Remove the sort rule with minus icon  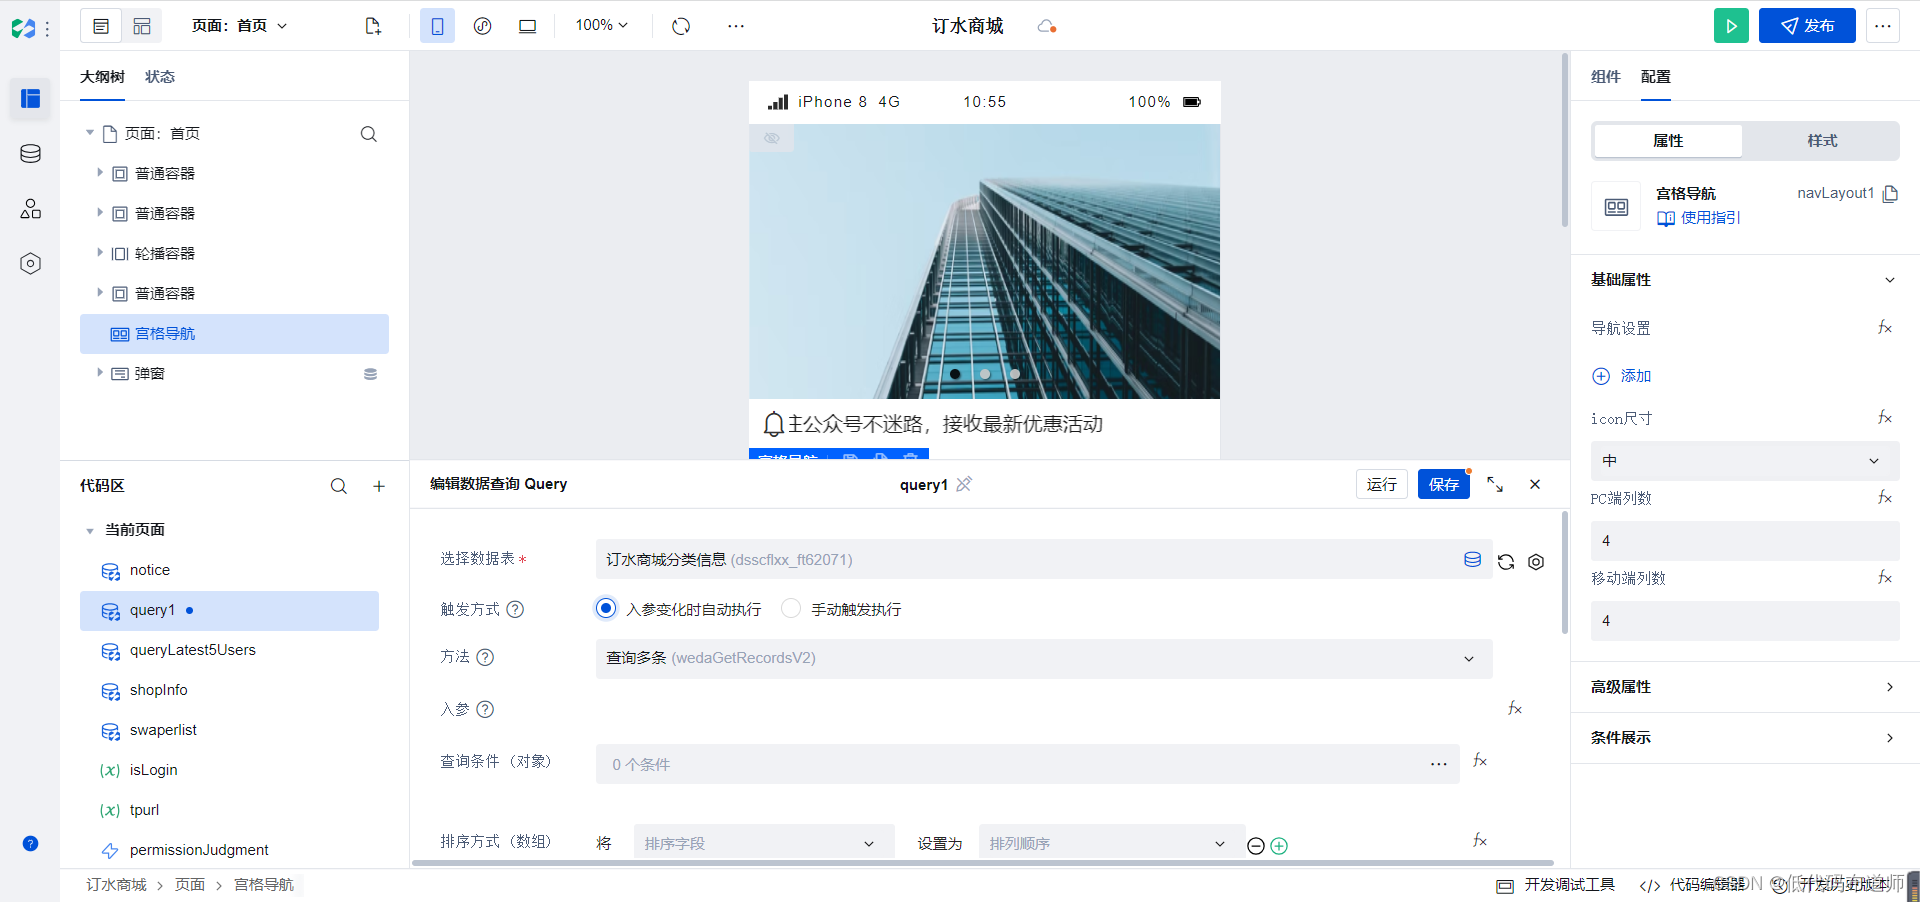(x=1256, y=846)
